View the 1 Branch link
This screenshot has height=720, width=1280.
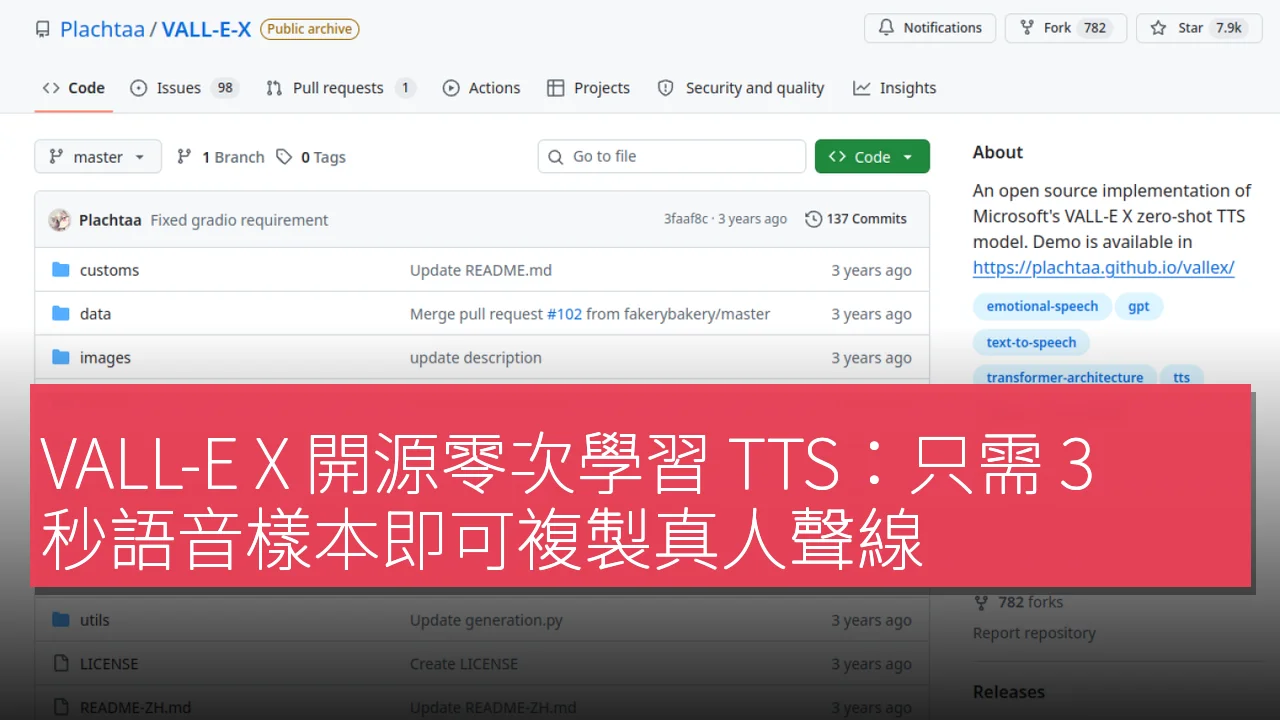(221, 157)
